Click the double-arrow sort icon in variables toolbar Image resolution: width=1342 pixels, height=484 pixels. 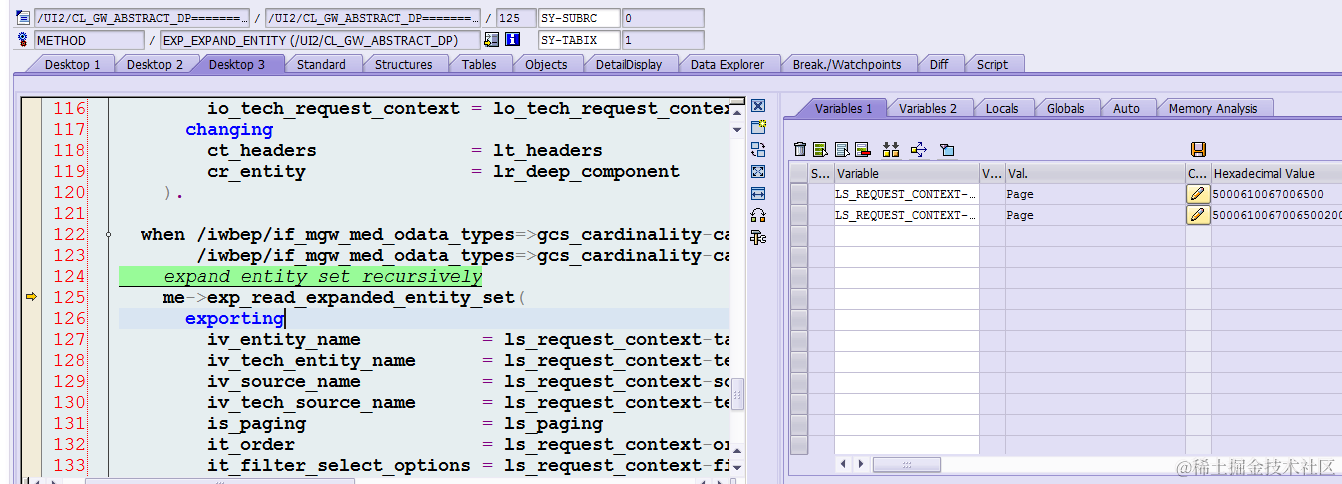[x=891, y=150]
